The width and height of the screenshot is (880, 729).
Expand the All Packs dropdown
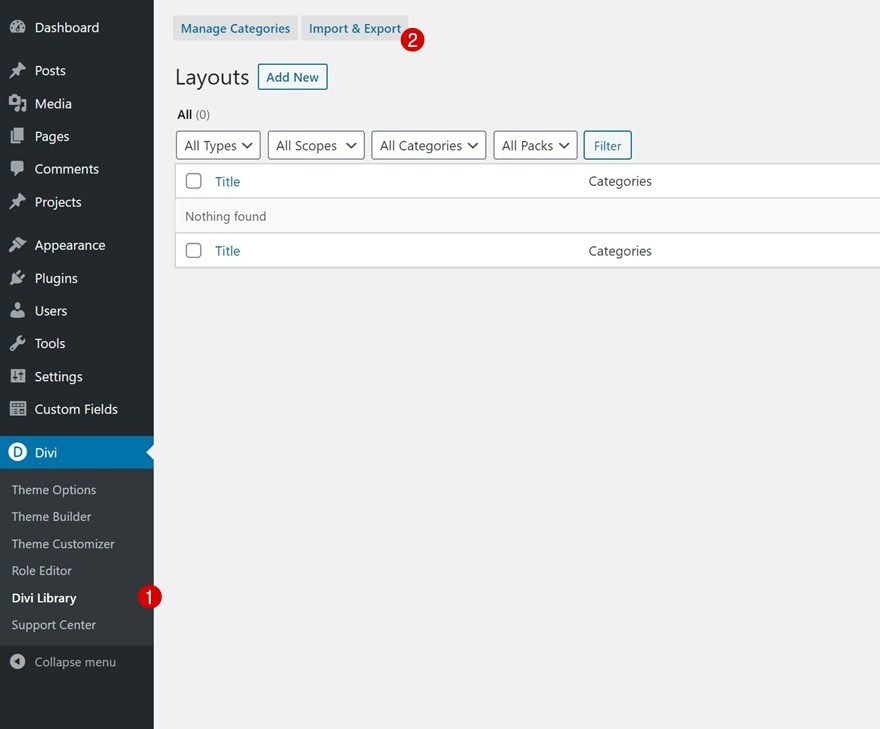535,145
